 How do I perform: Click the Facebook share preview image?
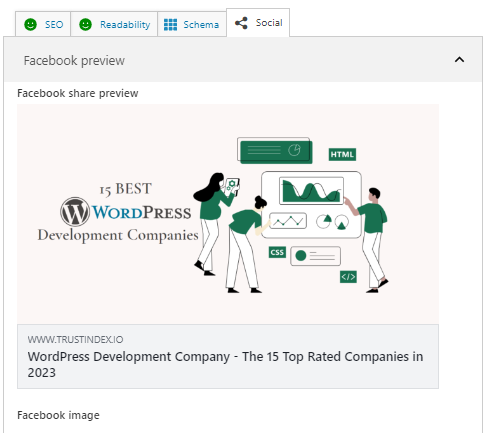(228, 214)
